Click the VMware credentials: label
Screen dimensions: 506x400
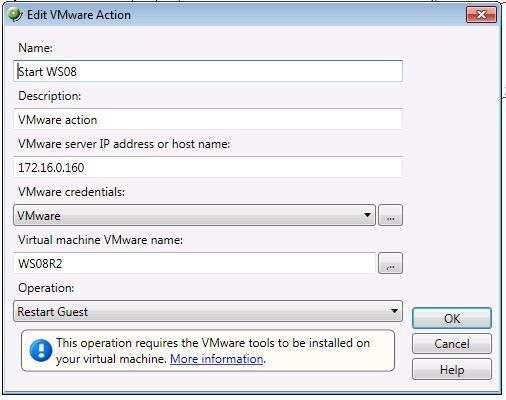(71, 192)
